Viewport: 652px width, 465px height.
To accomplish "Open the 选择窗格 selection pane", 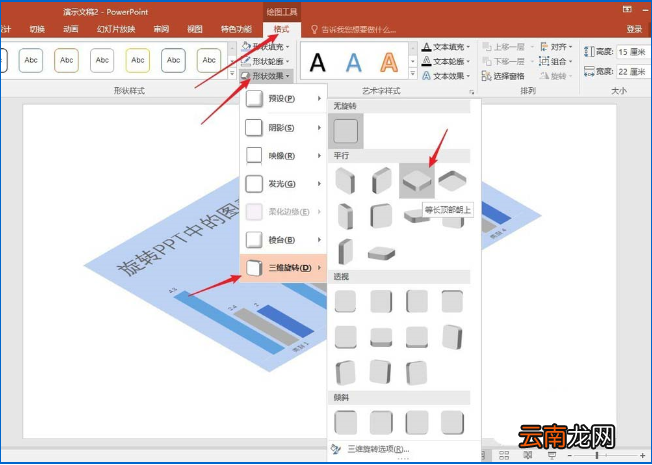I will [x=503, y=76].
